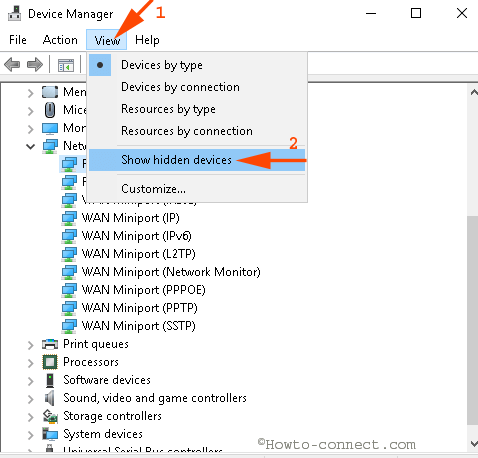Image resolution: width=478 pixels, height=458 pixels.
Task: Choose Customize... from the View menu
Action: coord(197,189)
